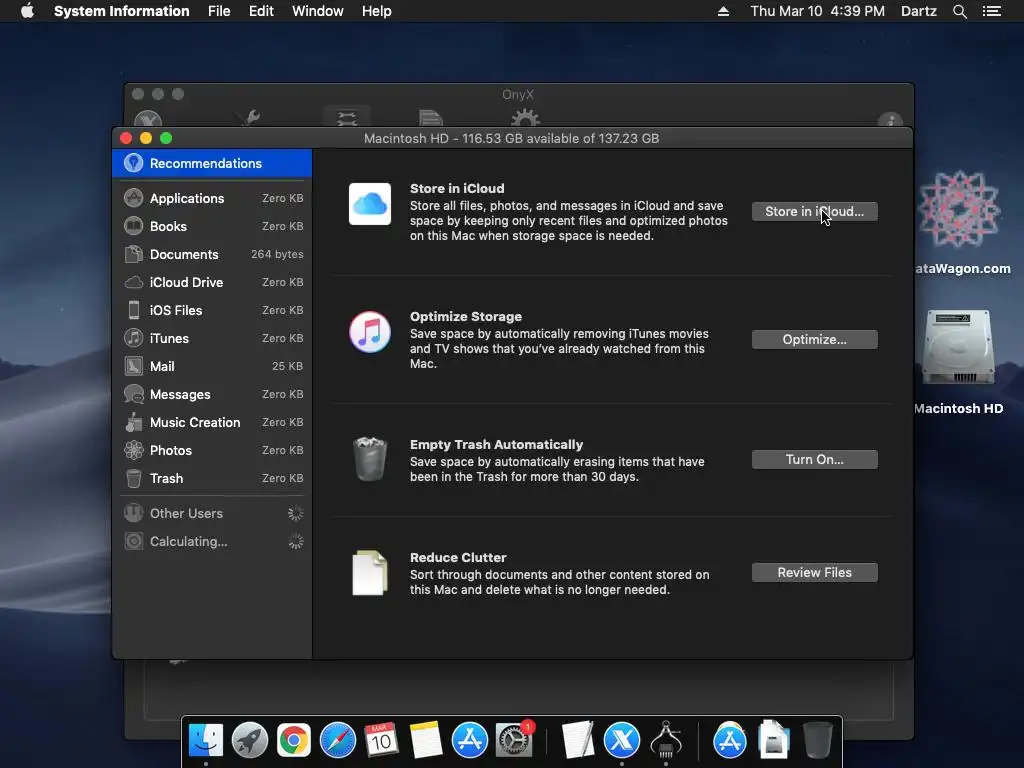This screenshot has width=1024, height=768.
Task: Click the Review Files button
Action: pyautogui.click(x=814, y=573)
